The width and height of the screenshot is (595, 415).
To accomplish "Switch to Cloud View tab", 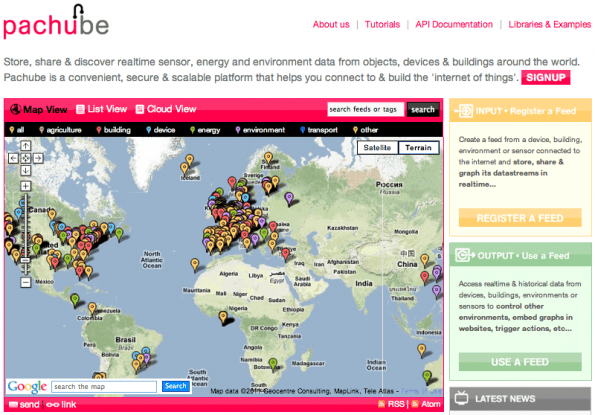I will click(x=166, y=109).
